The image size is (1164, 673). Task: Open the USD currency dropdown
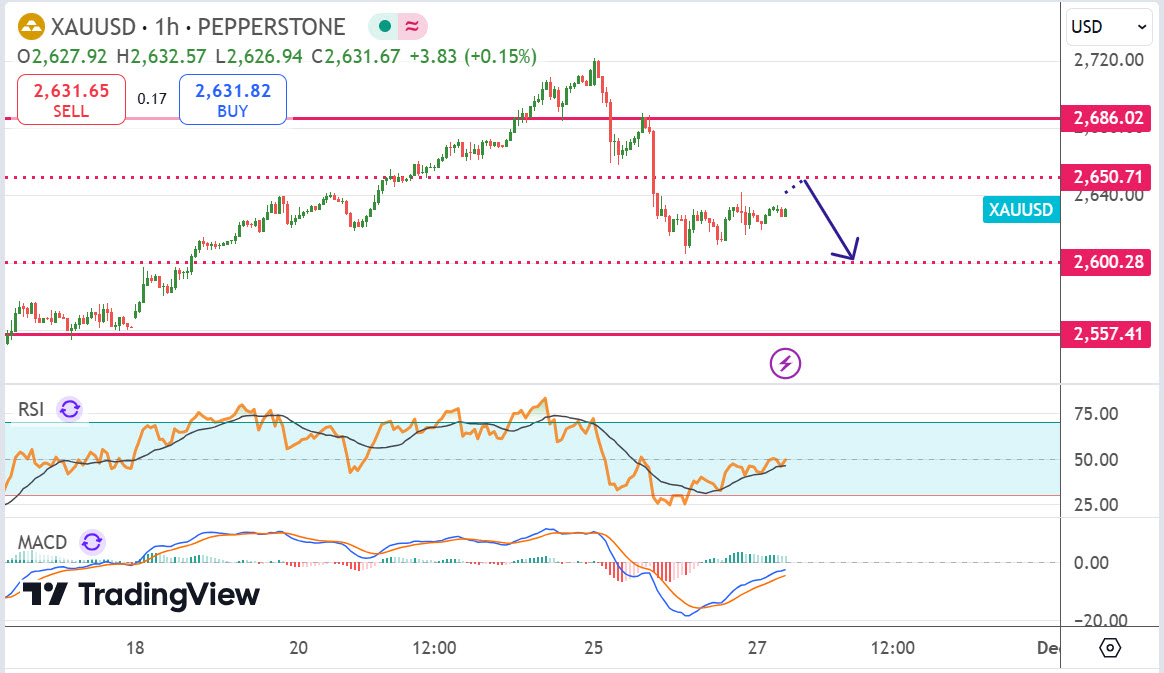pyautogui.click(x=1109, y=27)
